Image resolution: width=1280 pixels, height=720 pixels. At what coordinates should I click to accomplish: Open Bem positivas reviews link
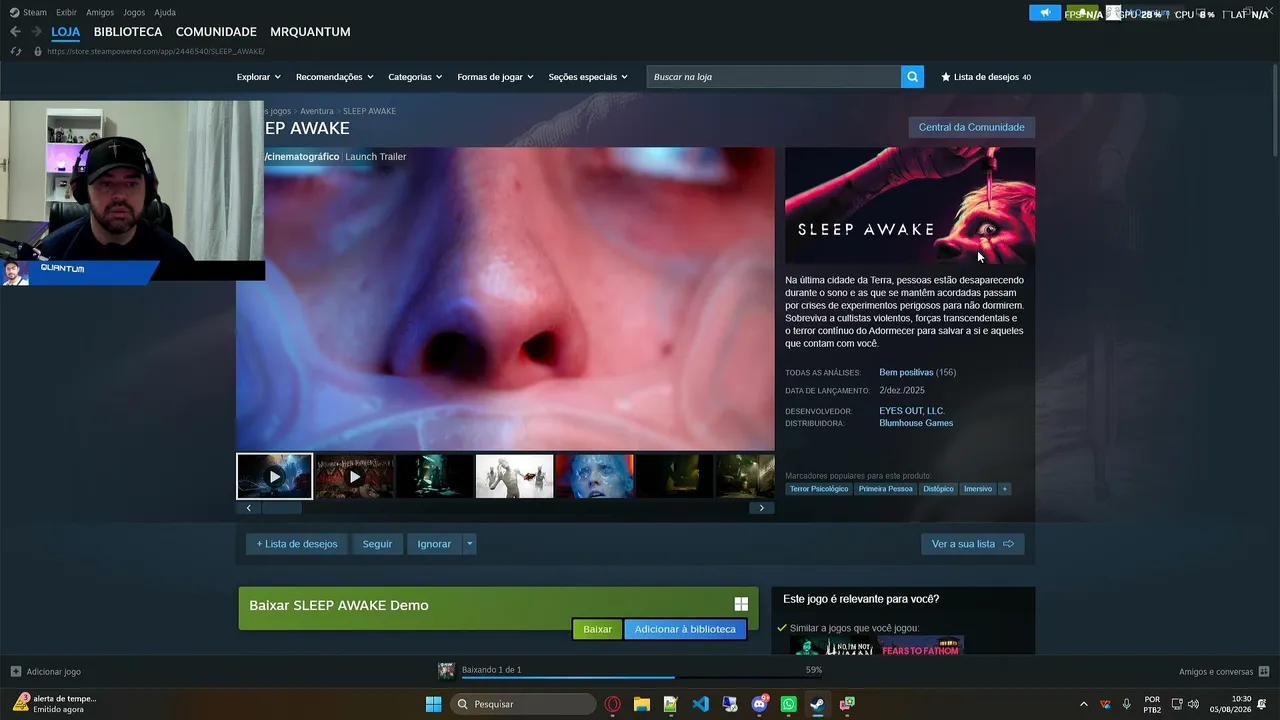(906, 372)
